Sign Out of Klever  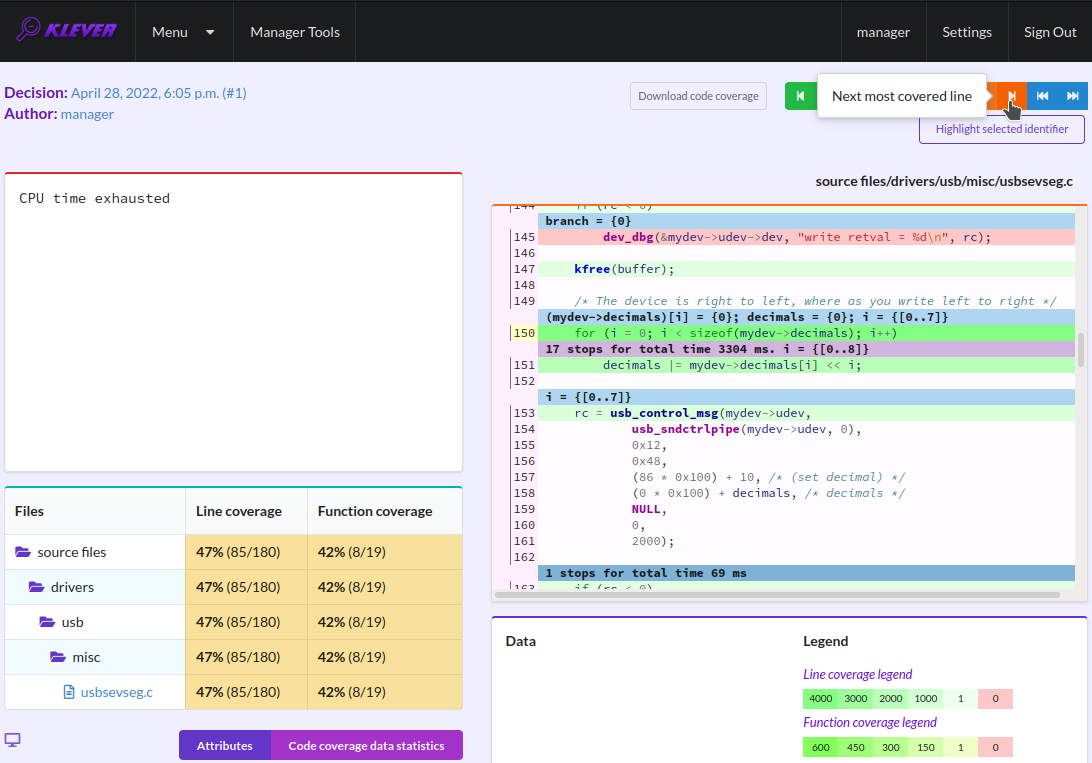(x=1050, y=32)
